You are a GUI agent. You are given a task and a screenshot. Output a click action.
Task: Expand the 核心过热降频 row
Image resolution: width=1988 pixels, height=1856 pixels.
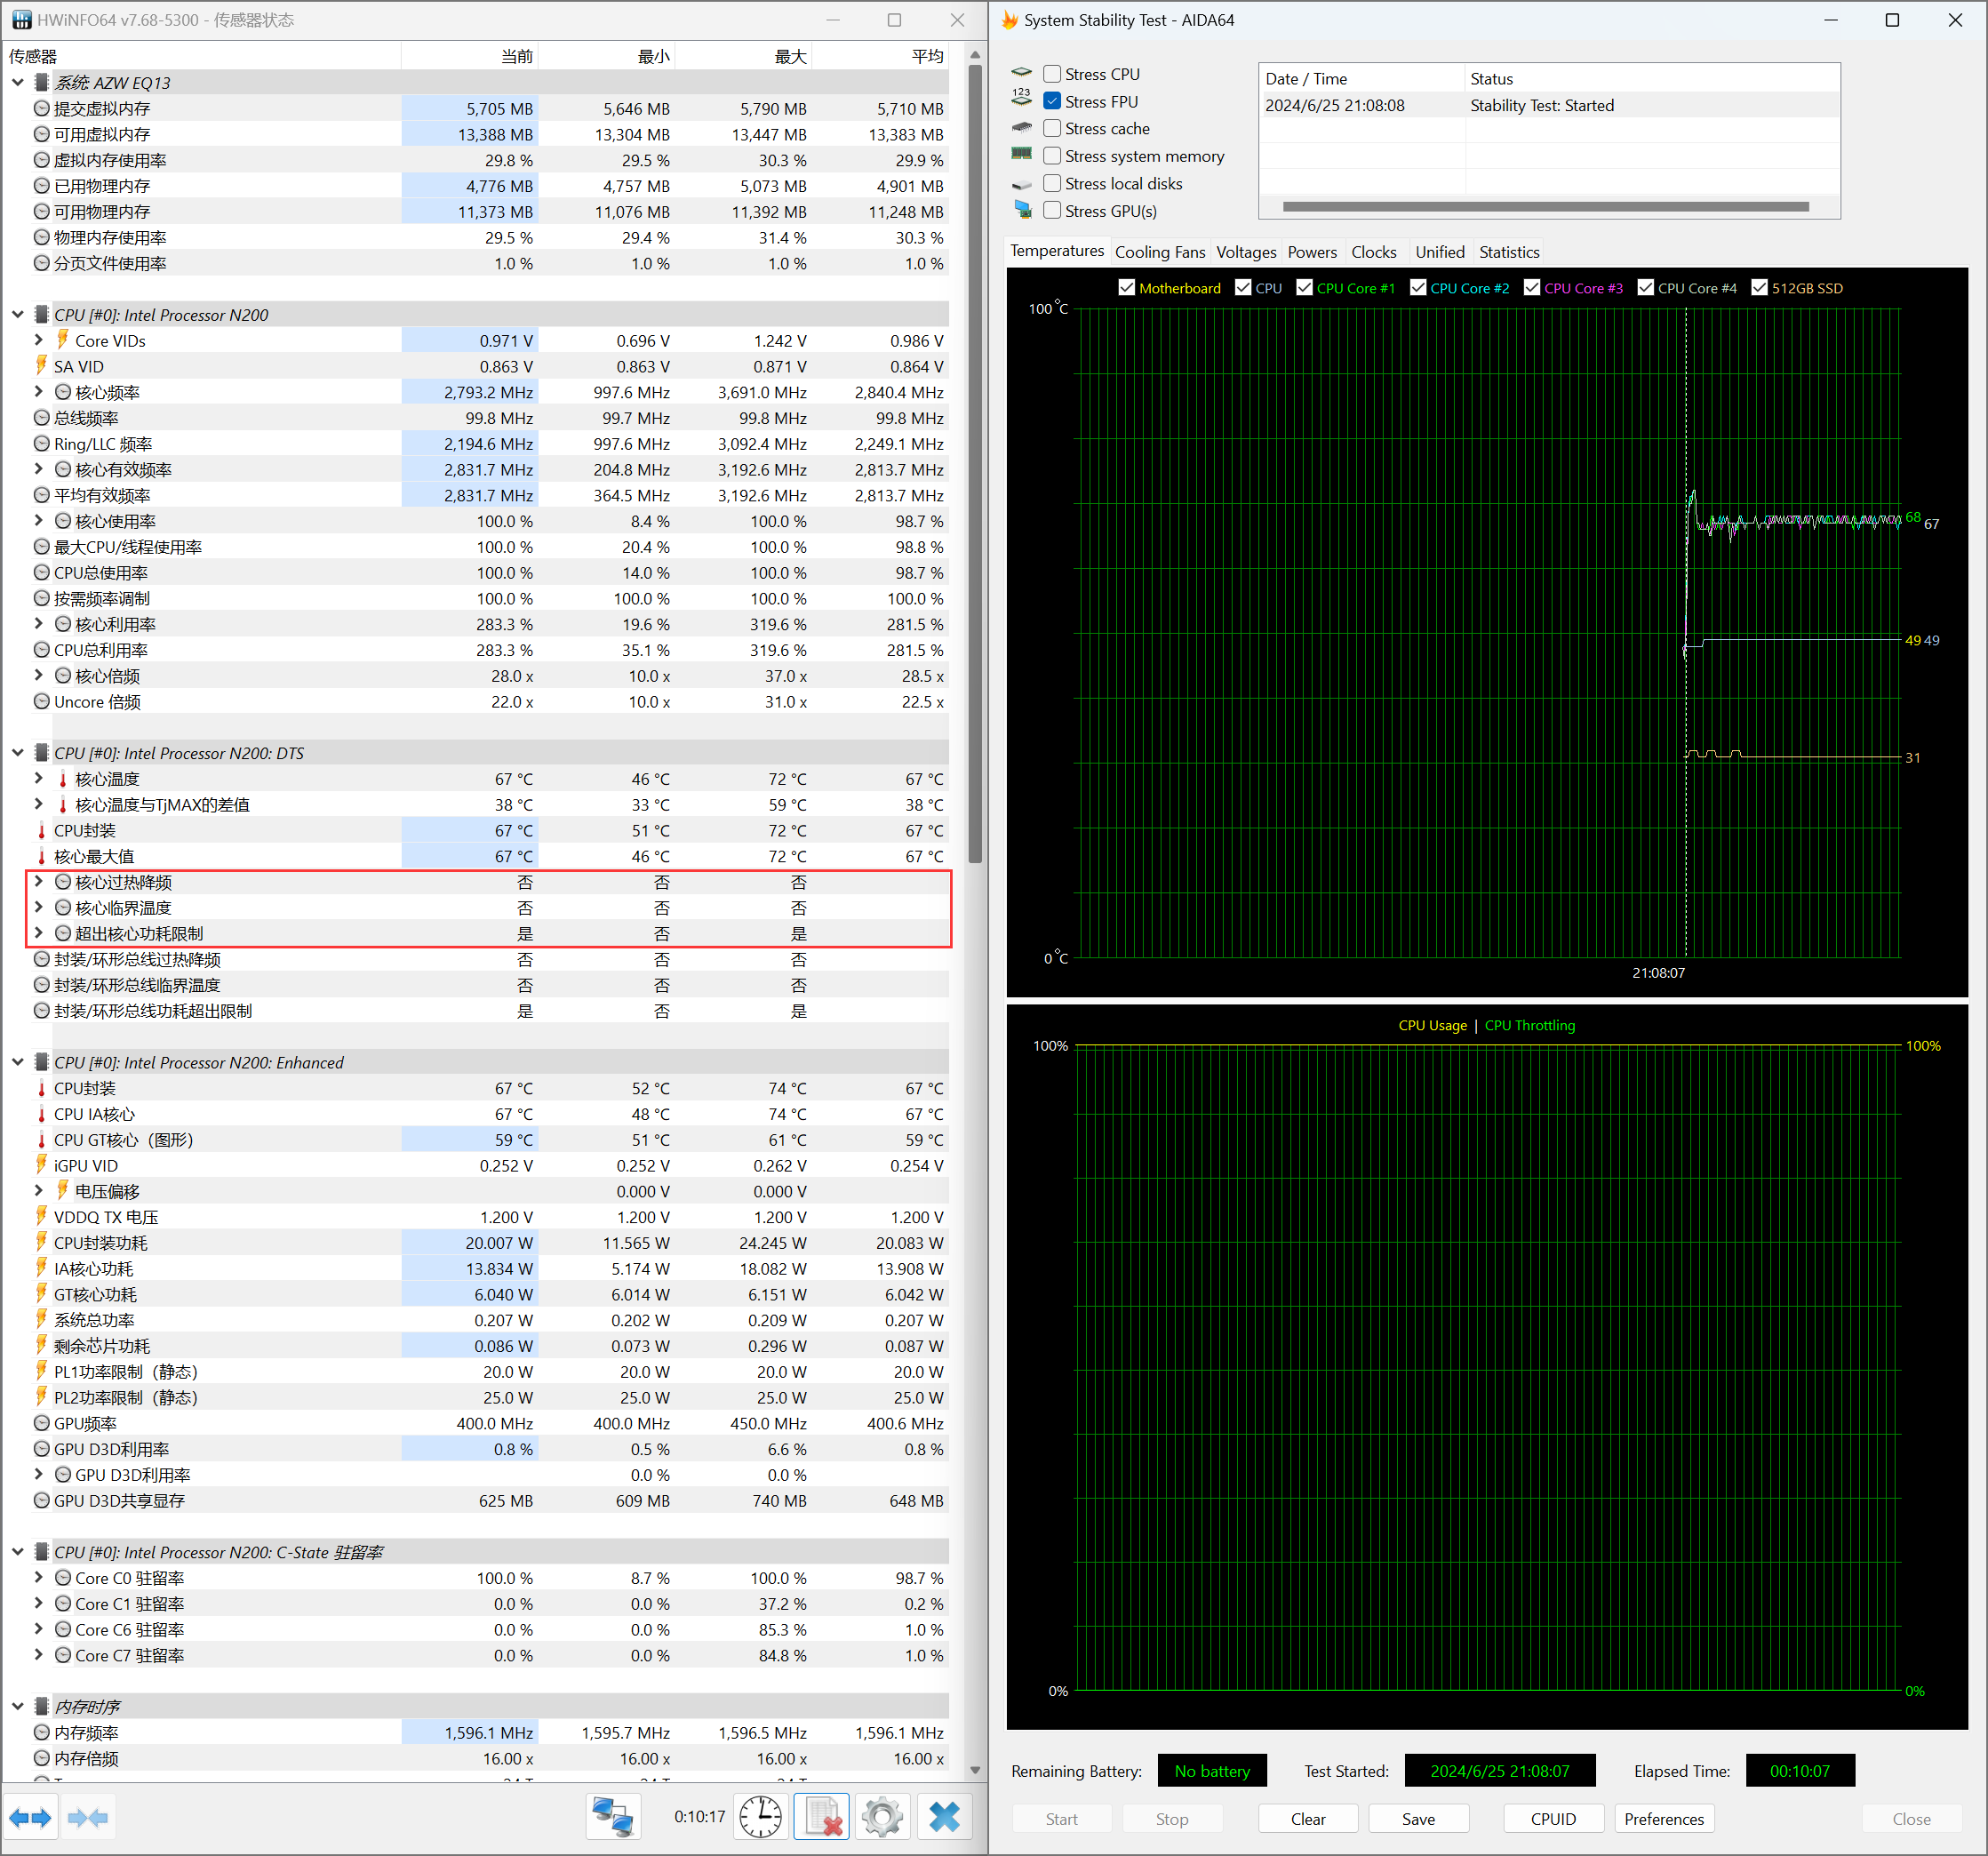[x=38, y=882]
